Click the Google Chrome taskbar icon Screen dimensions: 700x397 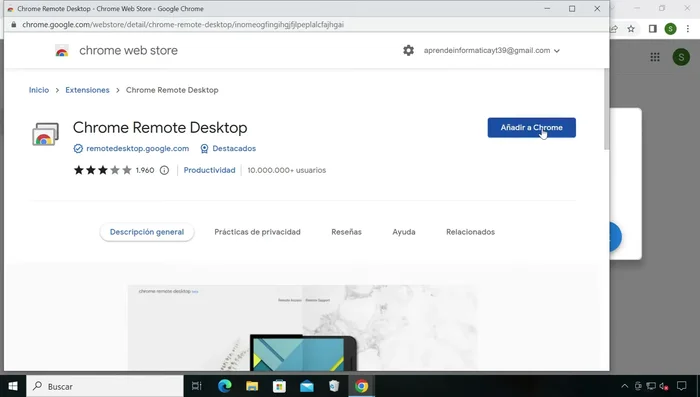pos(362,386)
